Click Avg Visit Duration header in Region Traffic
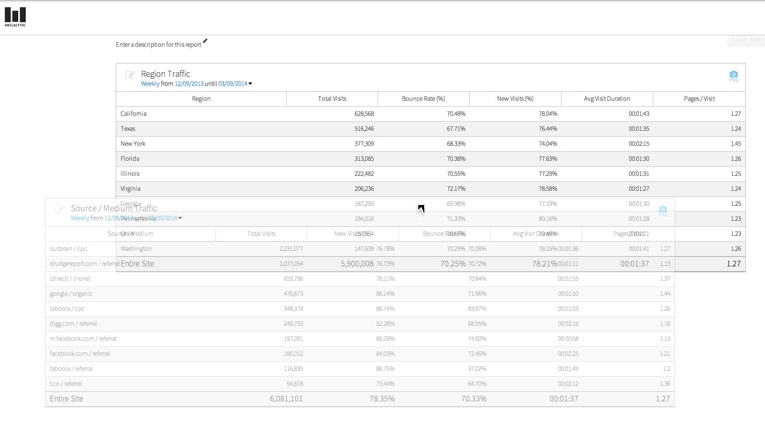The height and width of the screenshot is (423, 765). pos(606,99)
